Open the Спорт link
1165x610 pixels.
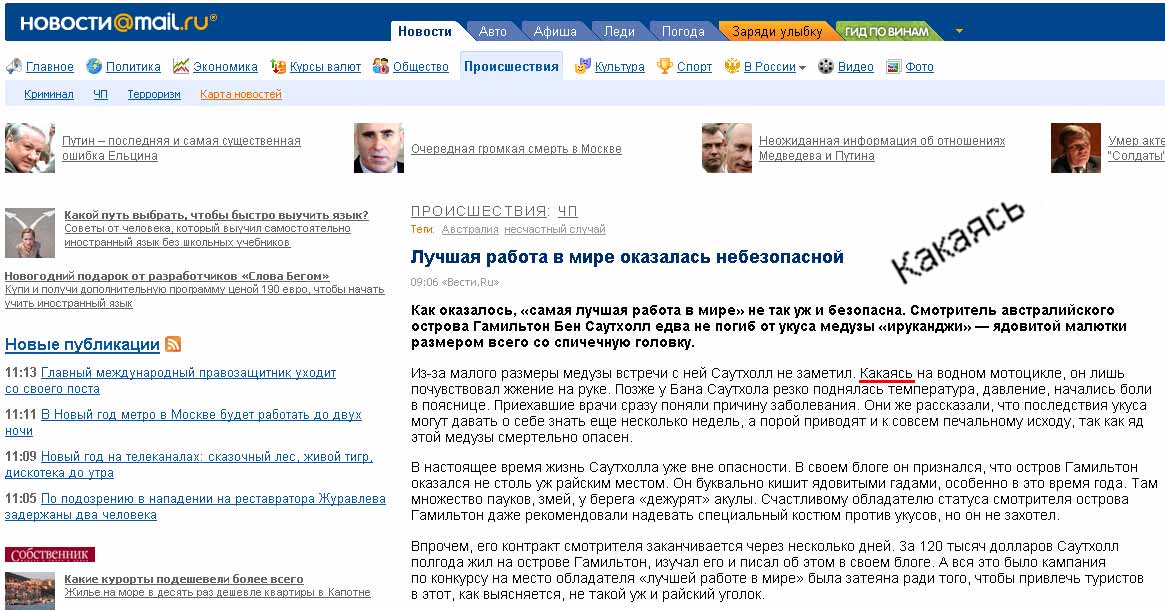coord(694,67)
